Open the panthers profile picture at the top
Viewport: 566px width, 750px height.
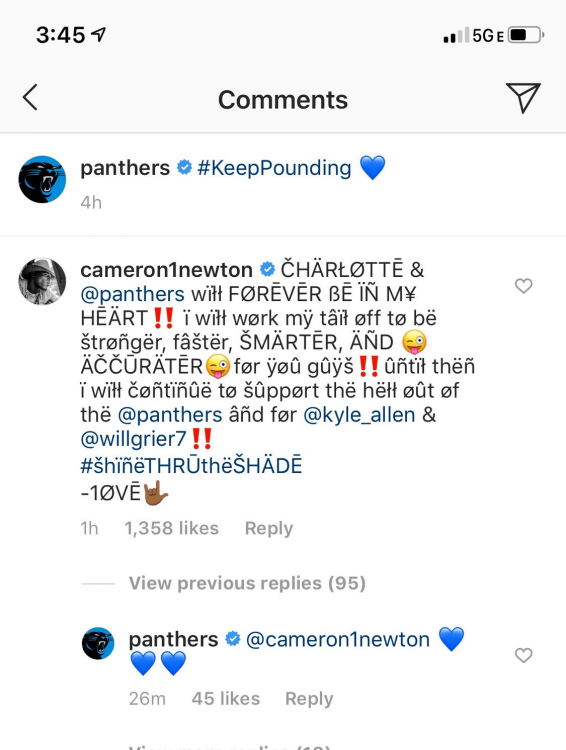coord(42,179)
